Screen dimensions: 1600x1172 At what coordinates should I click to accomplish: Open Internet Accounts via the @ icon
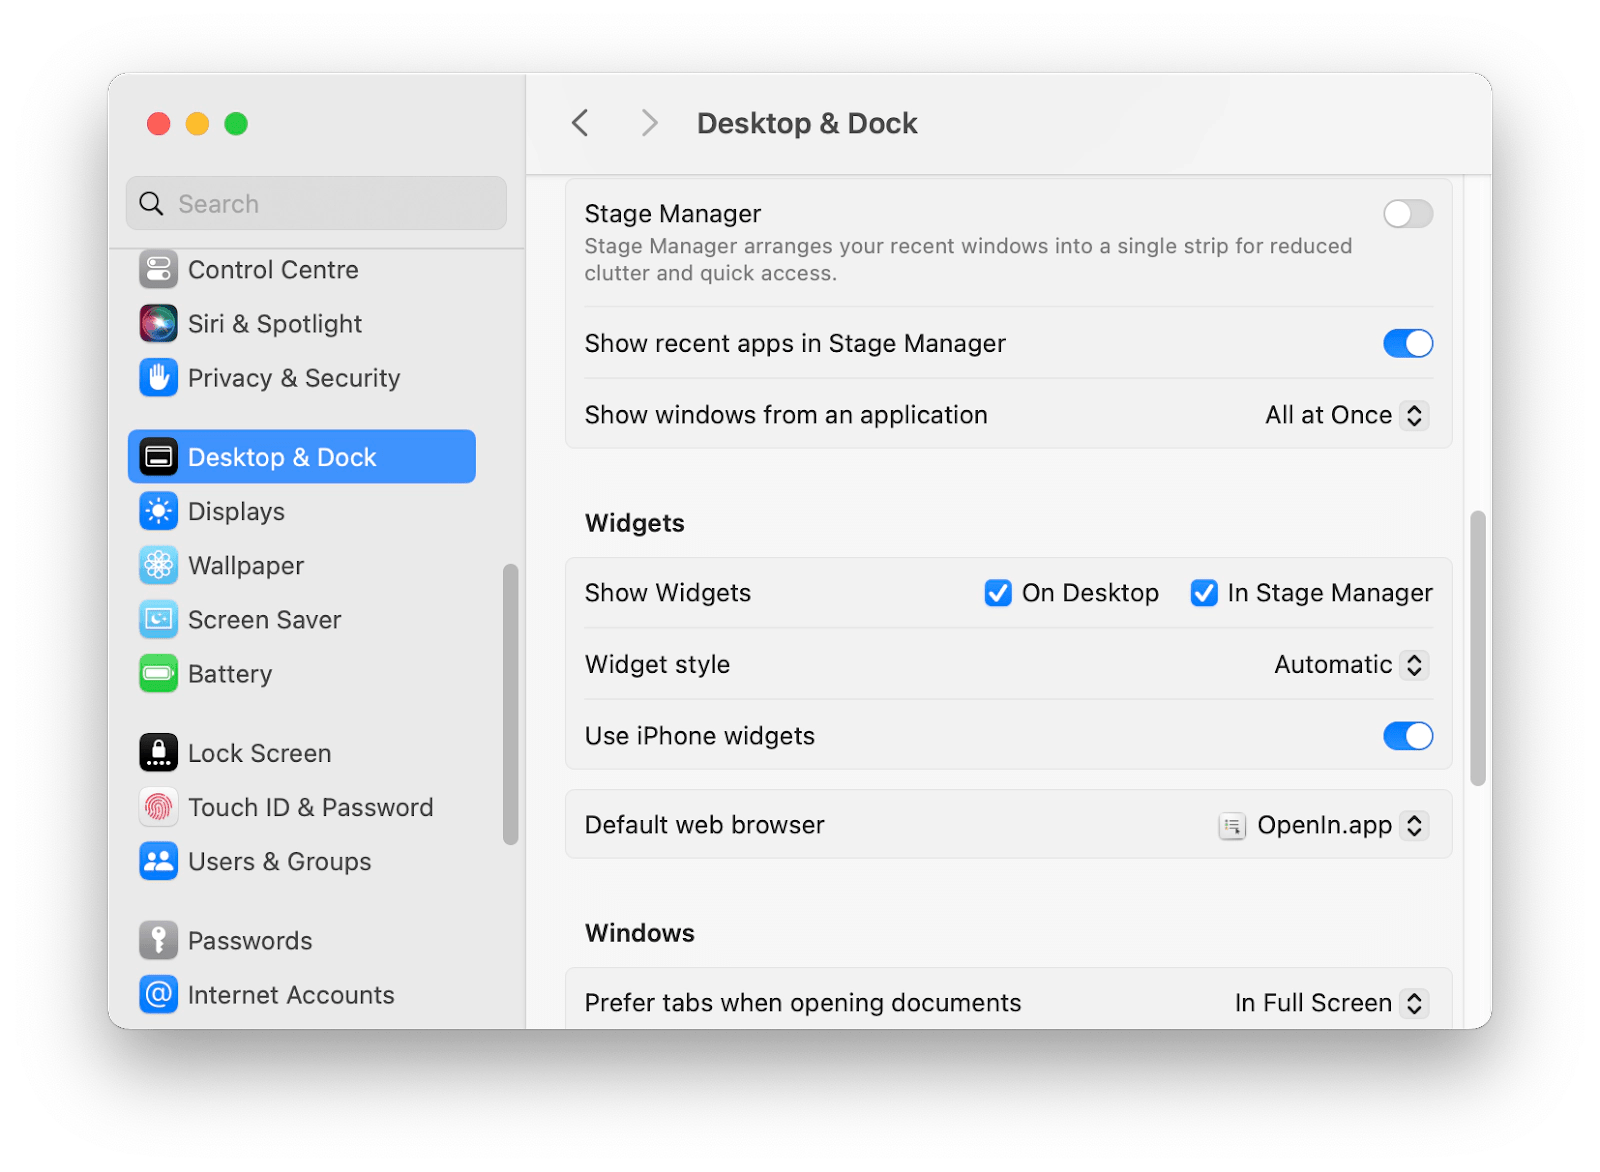click(158, 994)
